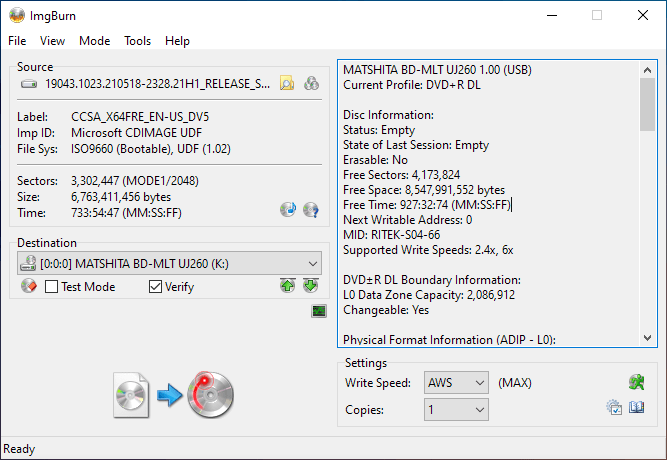Click the Imp ID value Microsoft CDIMAGE UDF

[137, 133]
